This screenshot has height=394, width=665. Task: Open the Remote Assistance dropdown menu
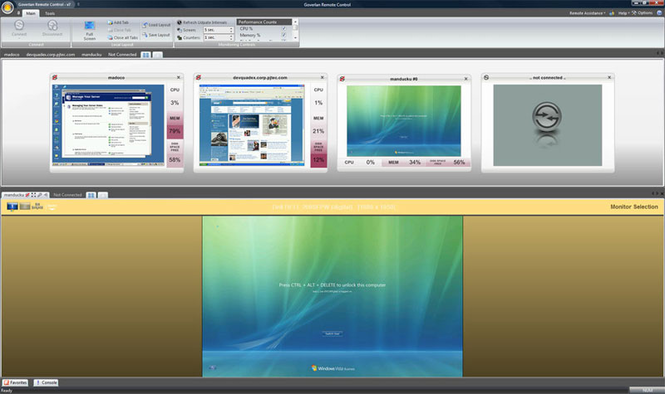click(587, 13)
